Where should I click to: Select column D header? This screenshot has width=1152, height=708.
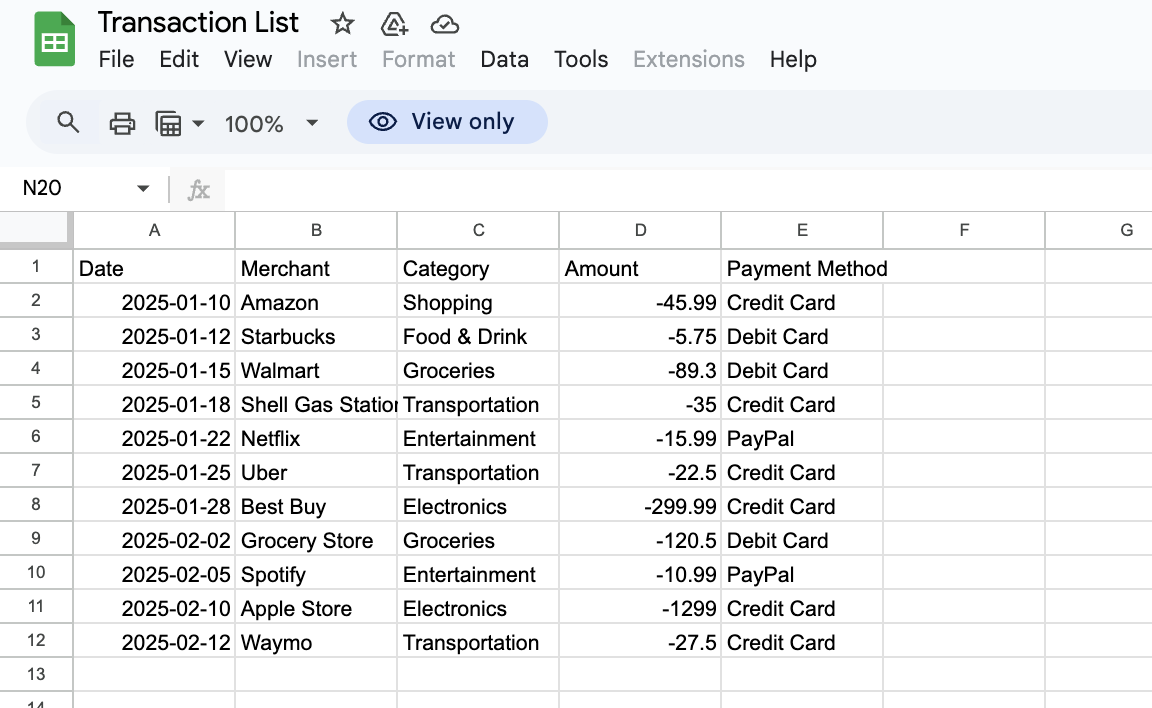pyautogui.click(x=640, y=231)
